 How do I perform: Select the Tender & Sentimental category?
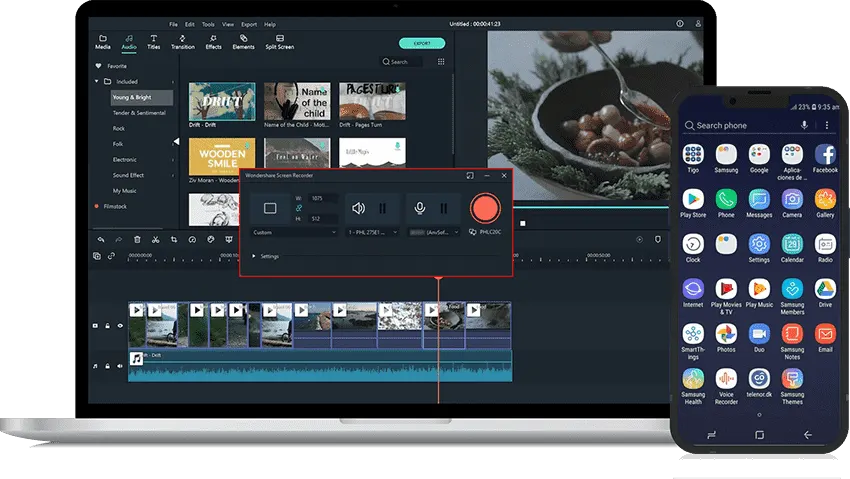tap(139, 113)
